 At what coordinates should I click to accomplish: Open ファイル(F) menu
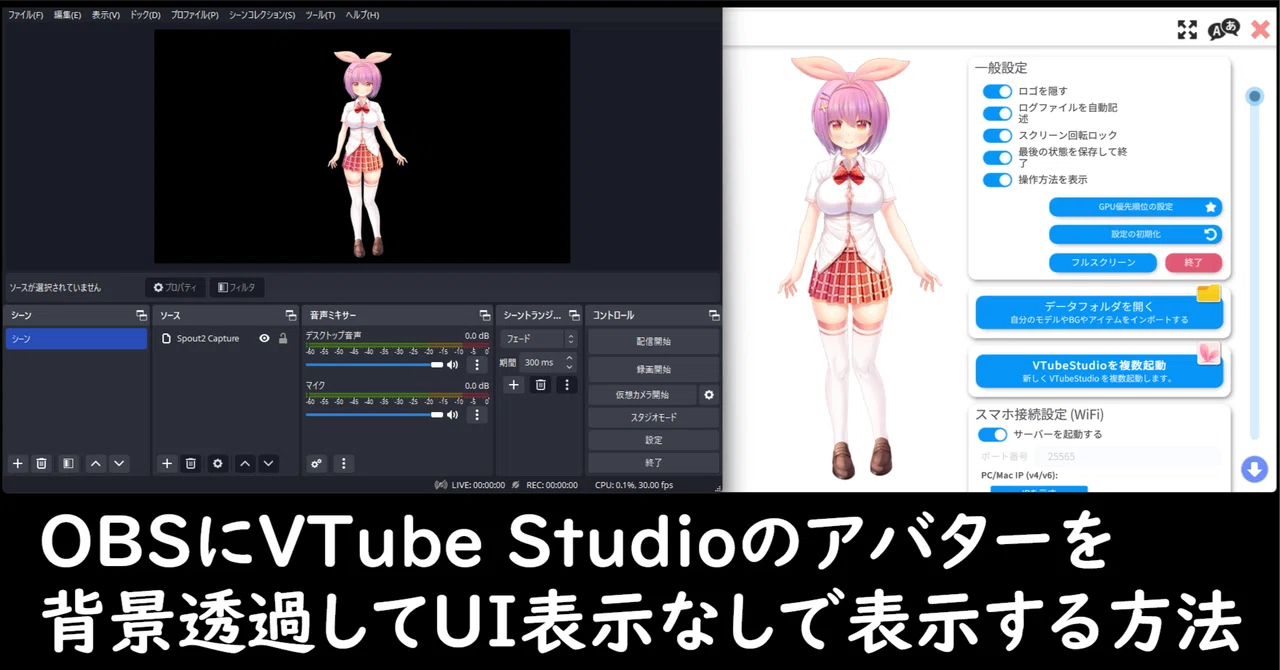[x=25, y=15]
